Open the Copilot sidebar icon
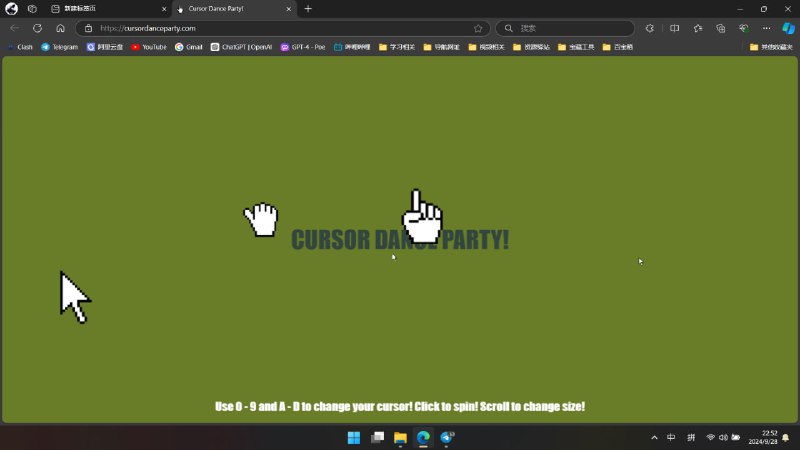Viewport: 800px width, 450px height. 788,28
